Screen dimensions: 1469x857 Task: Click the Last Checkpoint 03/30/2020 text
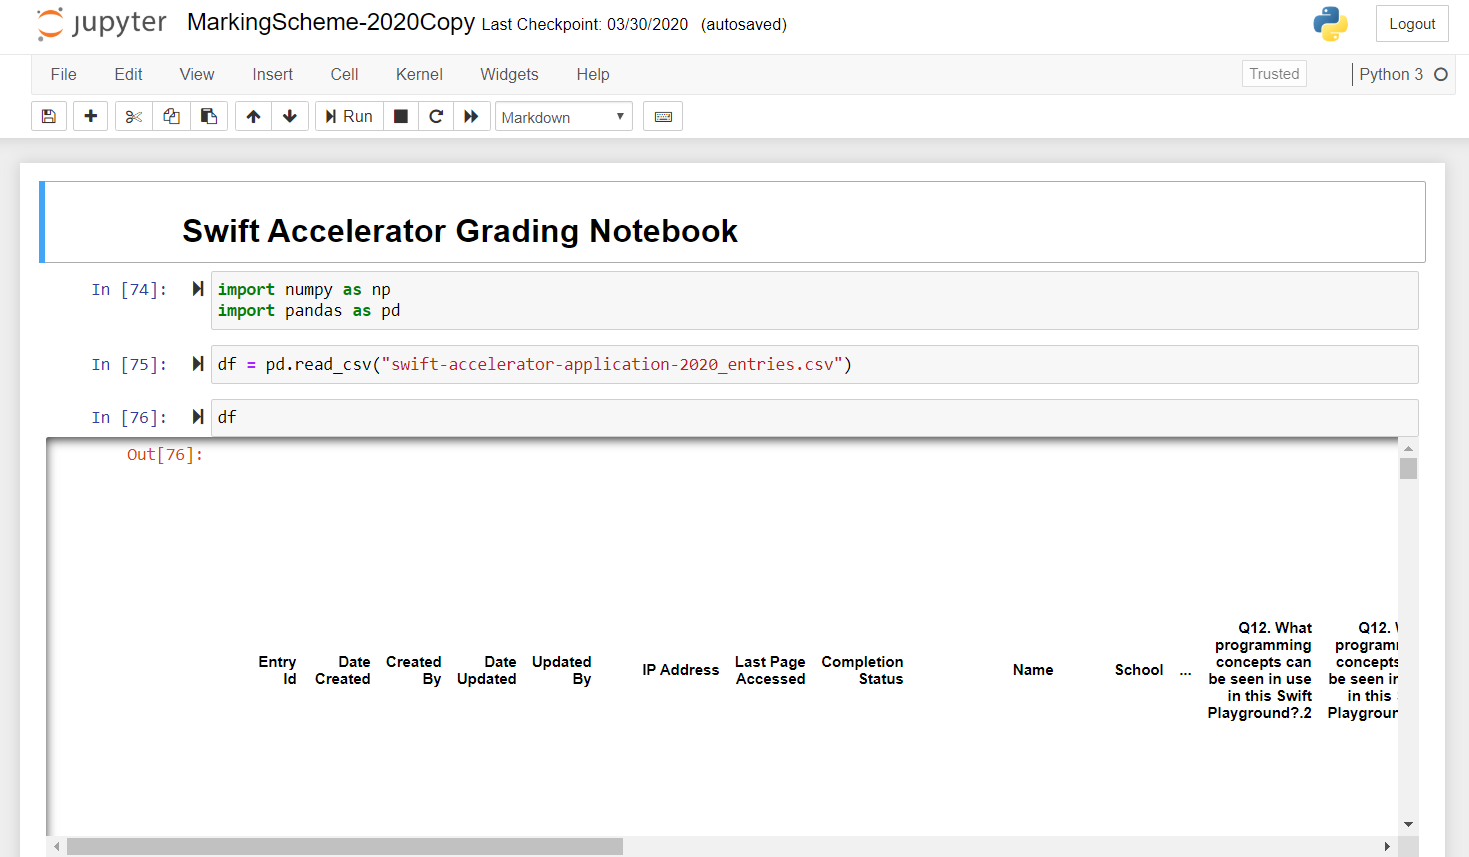click(x=585, y=24)
